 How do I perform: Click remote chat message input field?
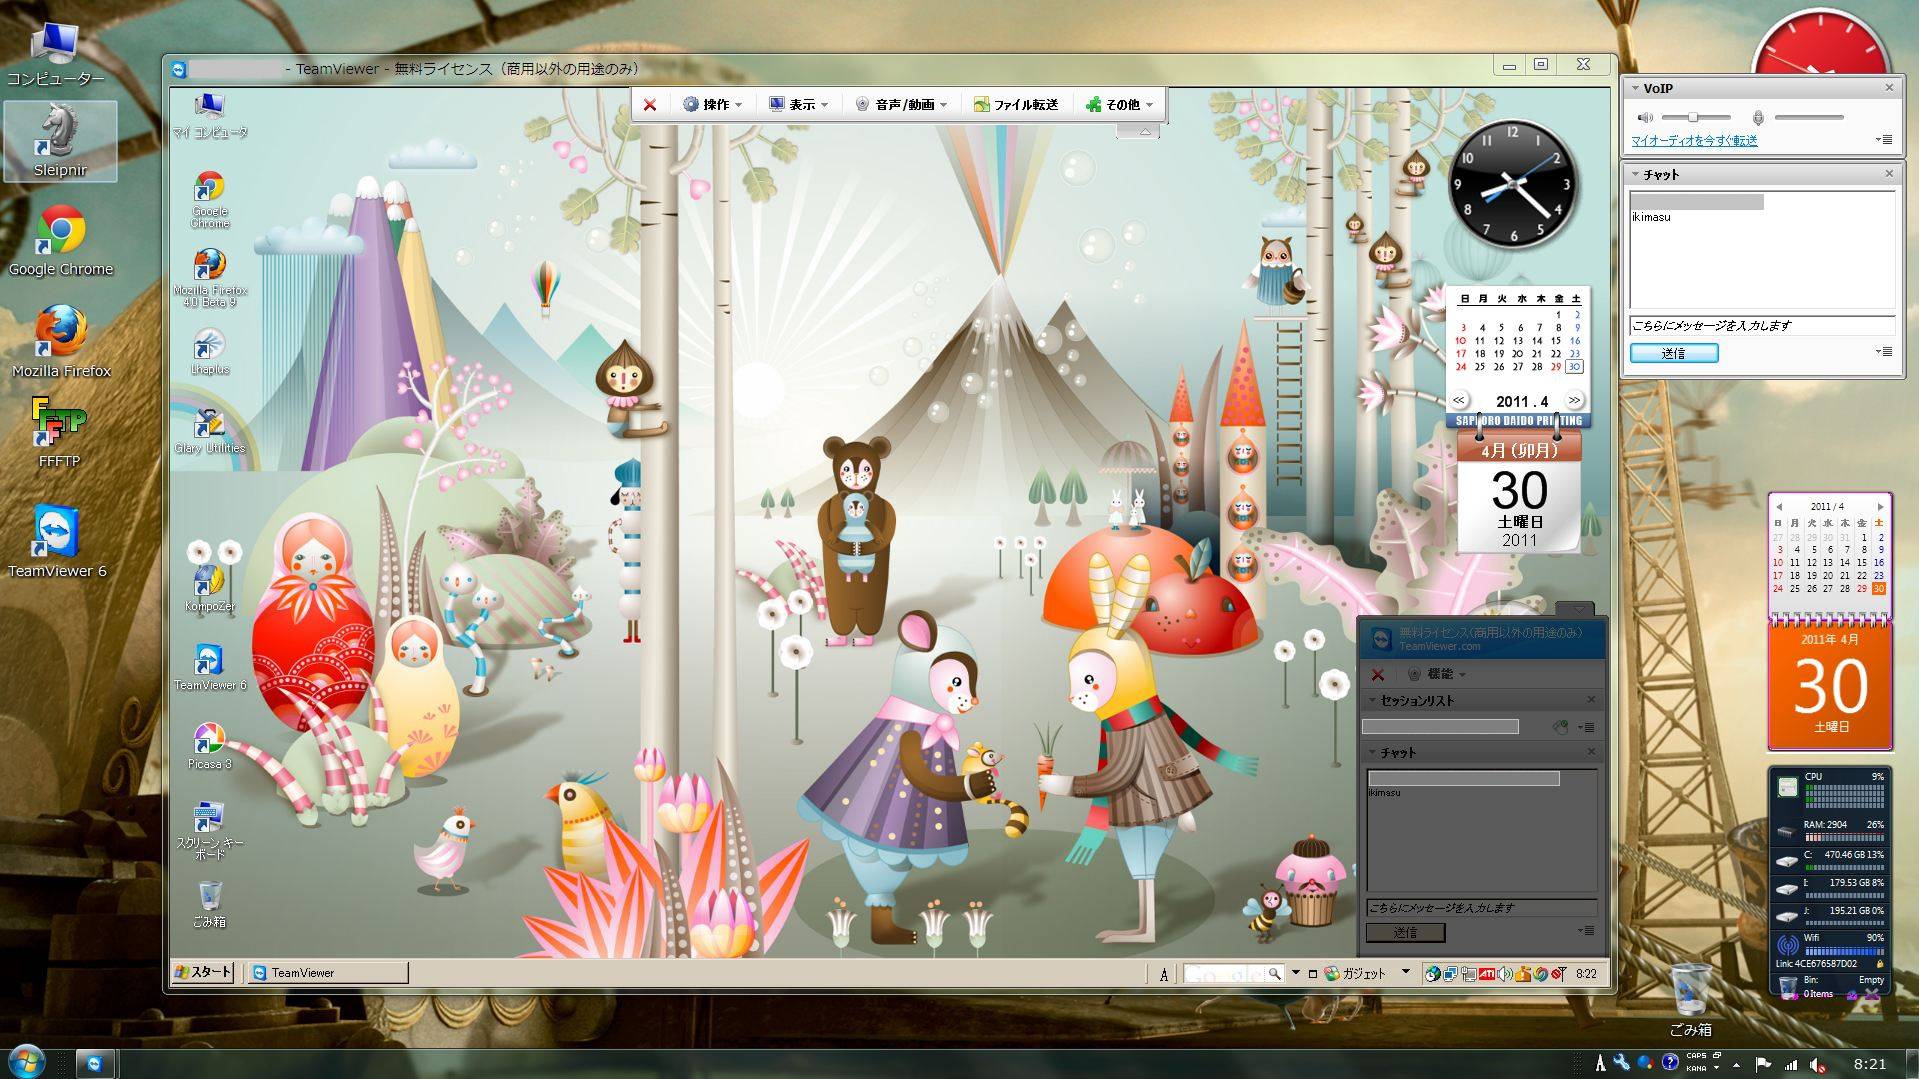tap(1481, 908)
